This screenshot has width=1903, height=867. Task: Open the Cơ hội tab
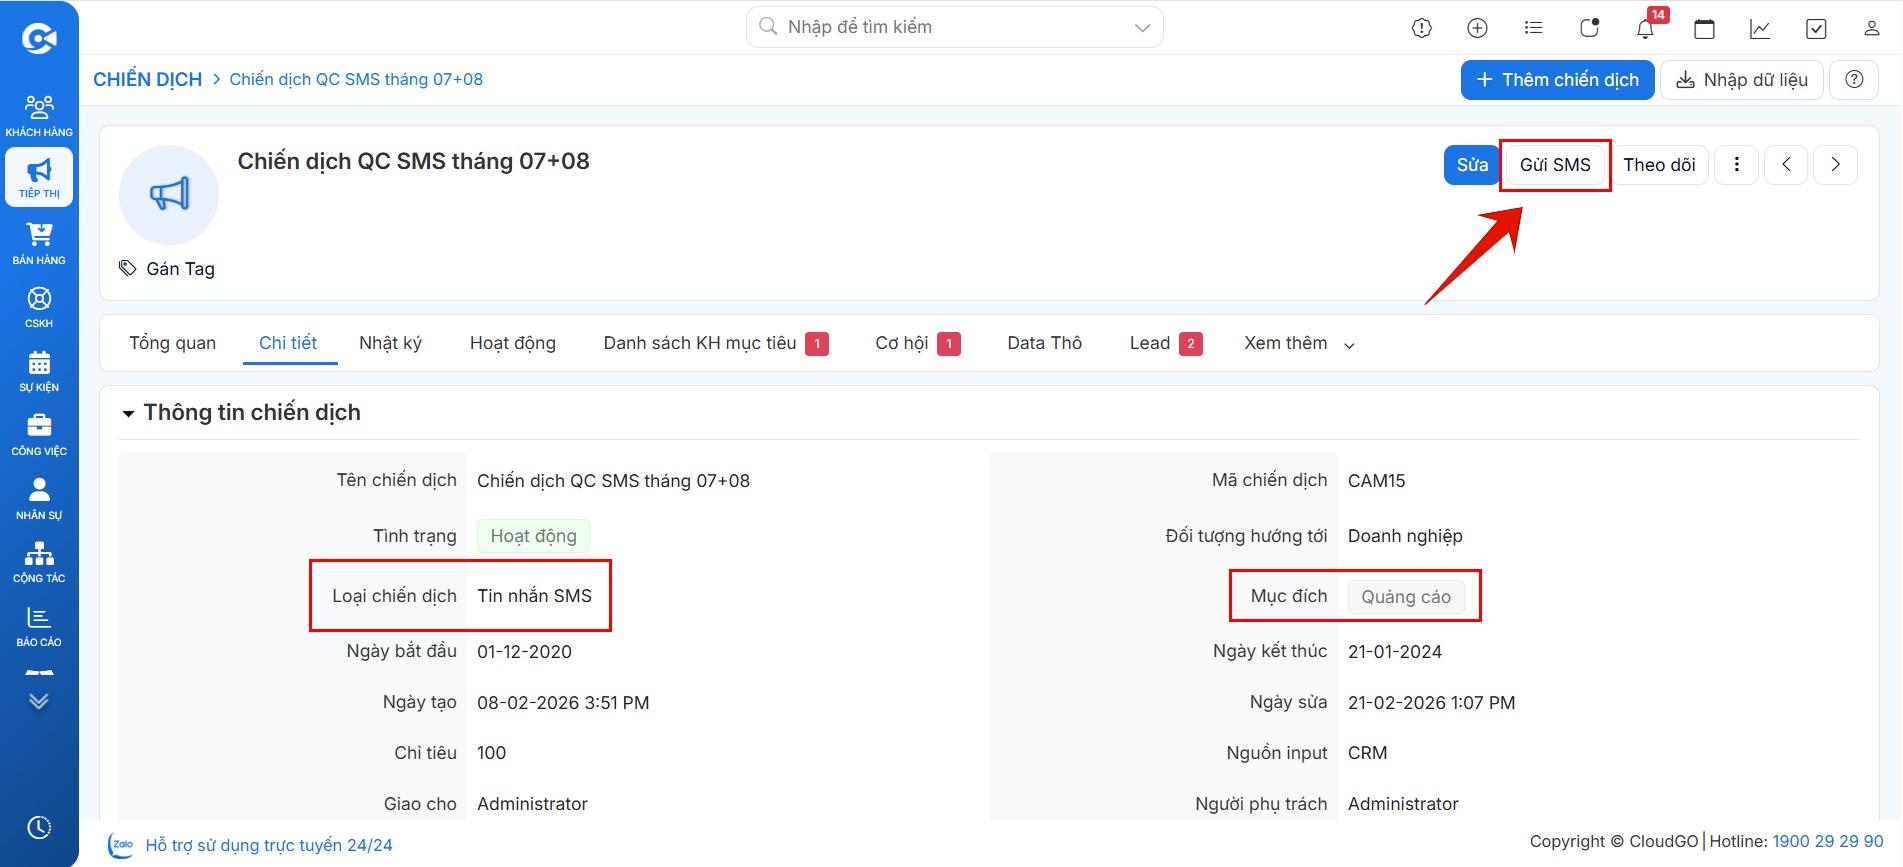(x=917, y=343)
